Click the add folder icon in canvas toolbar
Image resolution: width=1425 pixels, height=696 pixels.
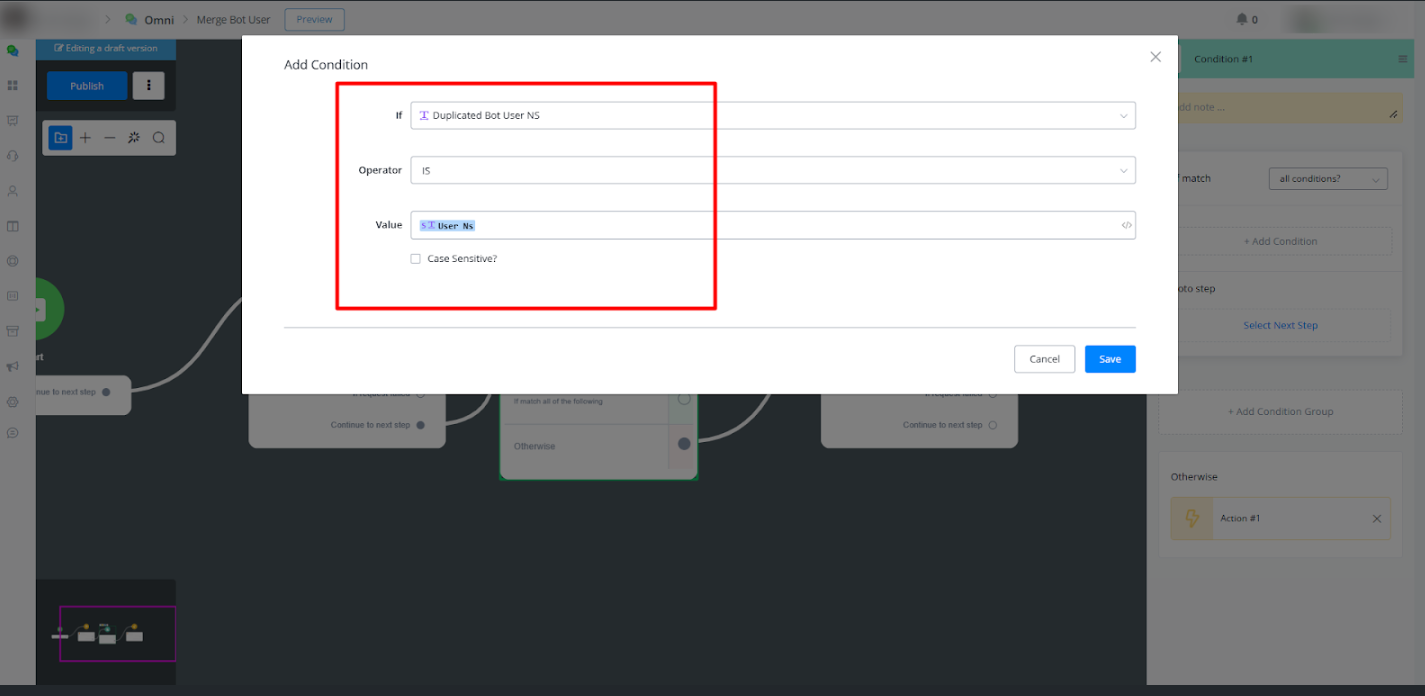click(61, 138)
